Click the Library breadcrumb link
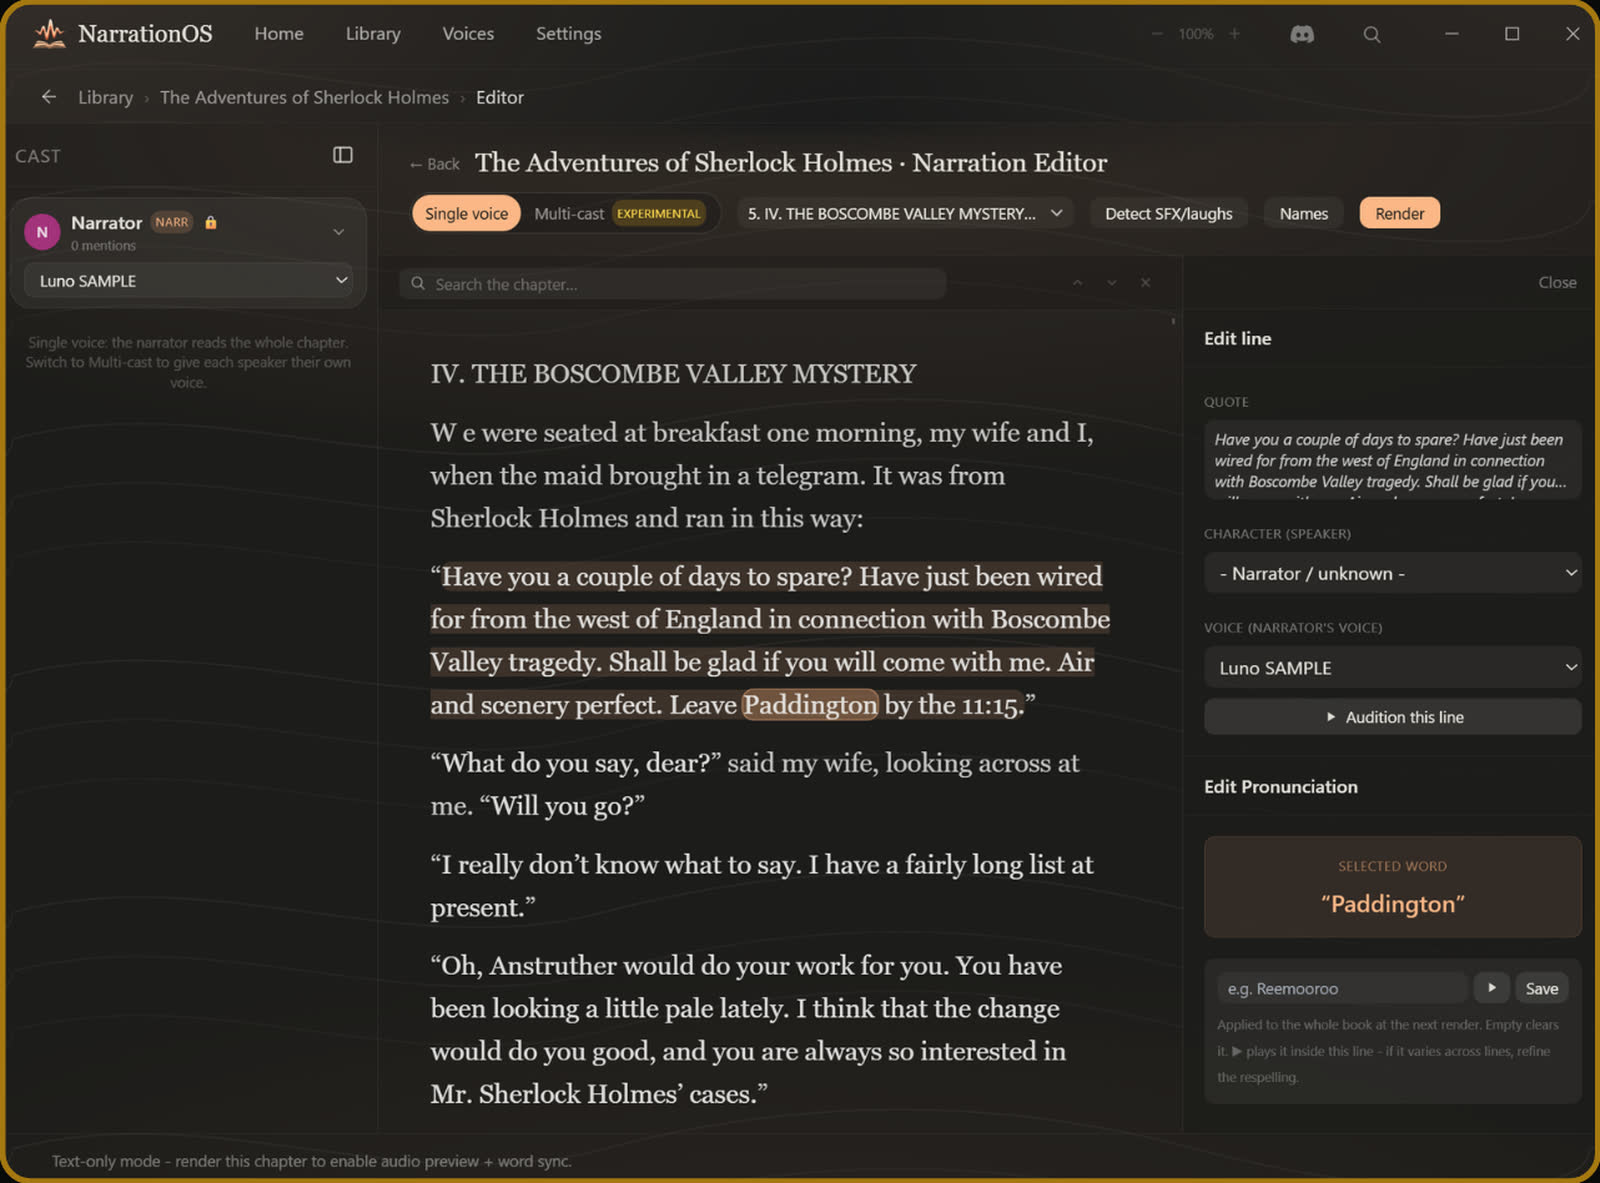 105,97
